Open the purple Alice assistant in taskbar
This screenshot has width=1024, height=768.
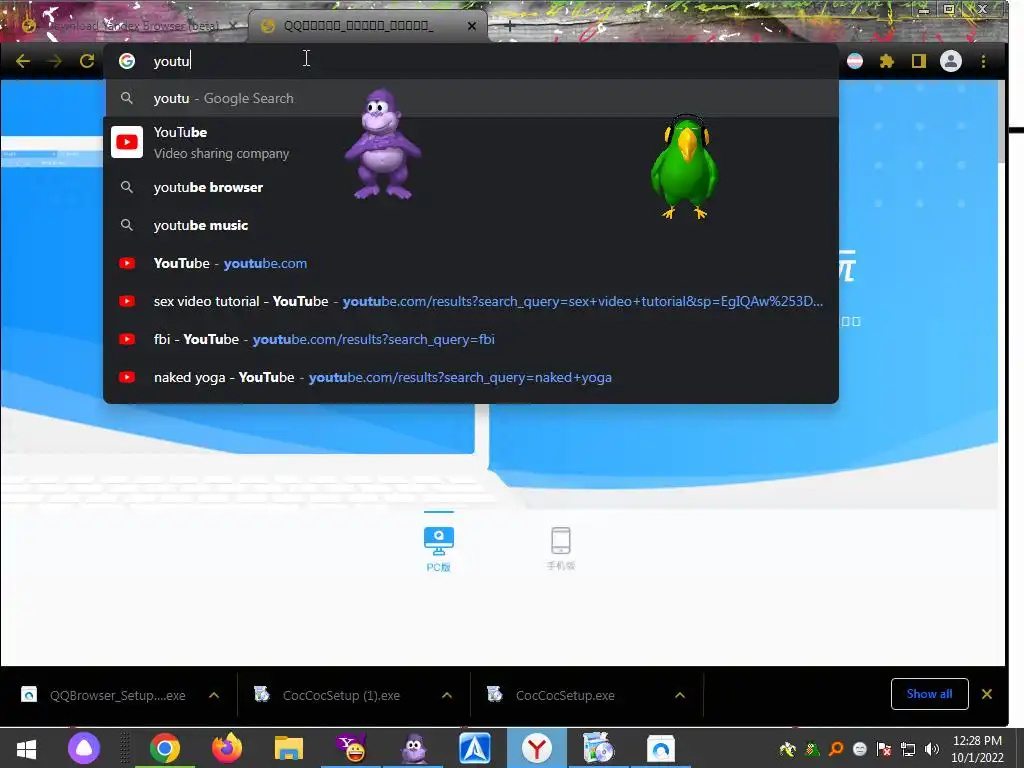coord(84,748)
